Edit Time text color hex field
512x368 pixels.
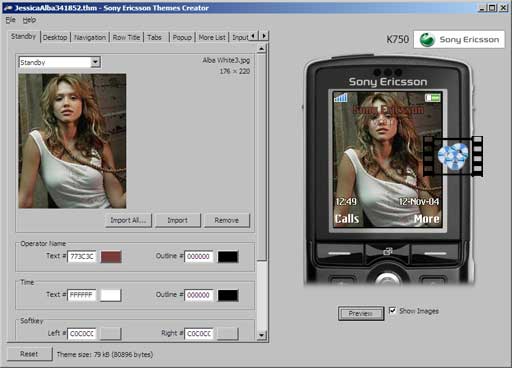[82, 295]
